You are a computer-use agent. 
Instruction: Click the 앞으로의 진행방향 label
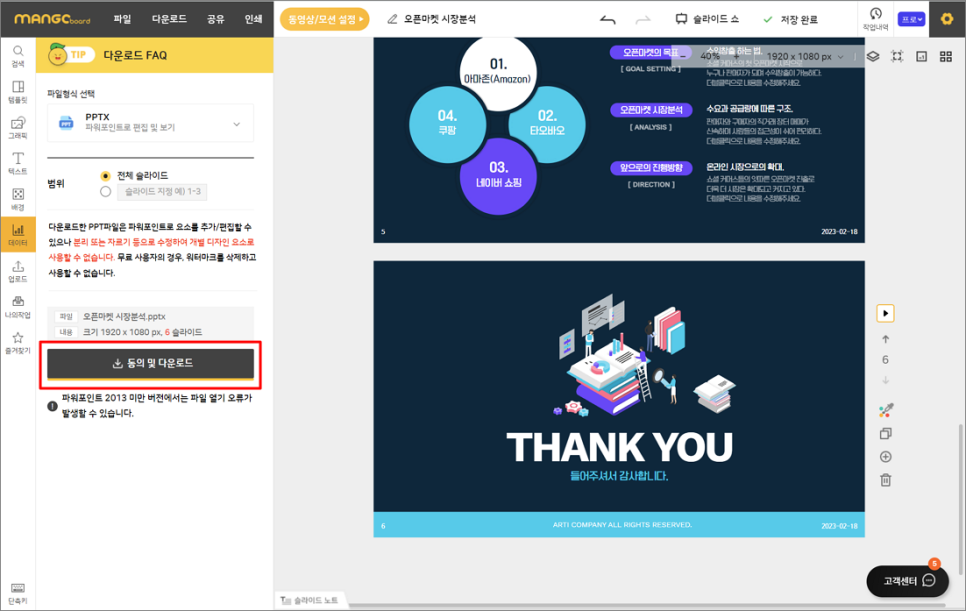point(651,168)
